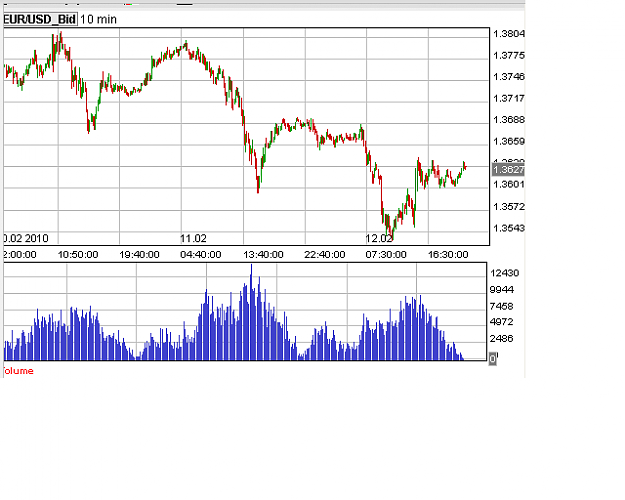Select the 10 min timeframe label
This screenshot has width=625, height=500.
98,19
